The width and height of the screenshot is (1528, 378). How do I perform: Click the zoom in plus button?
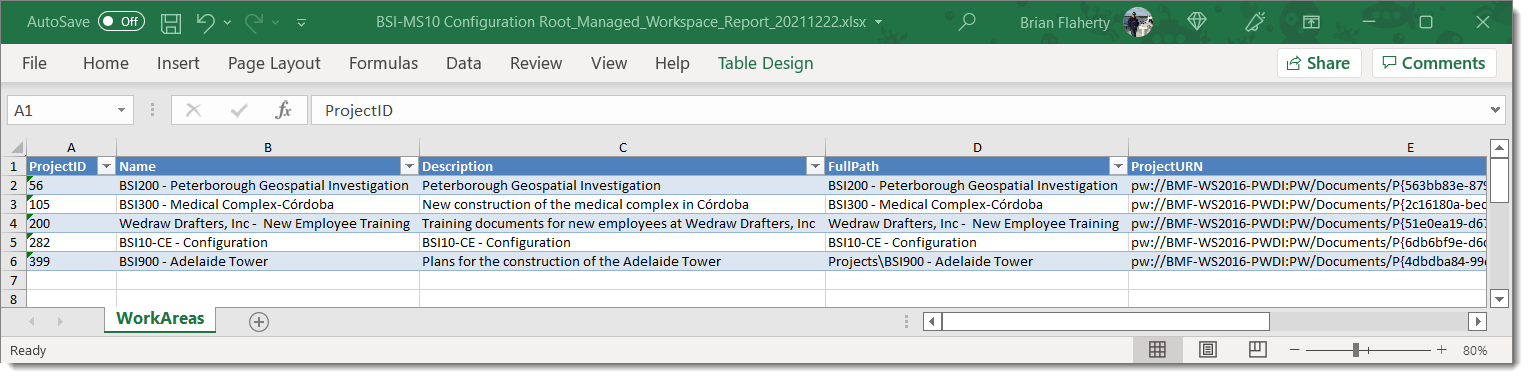[x=1442, y=350]
